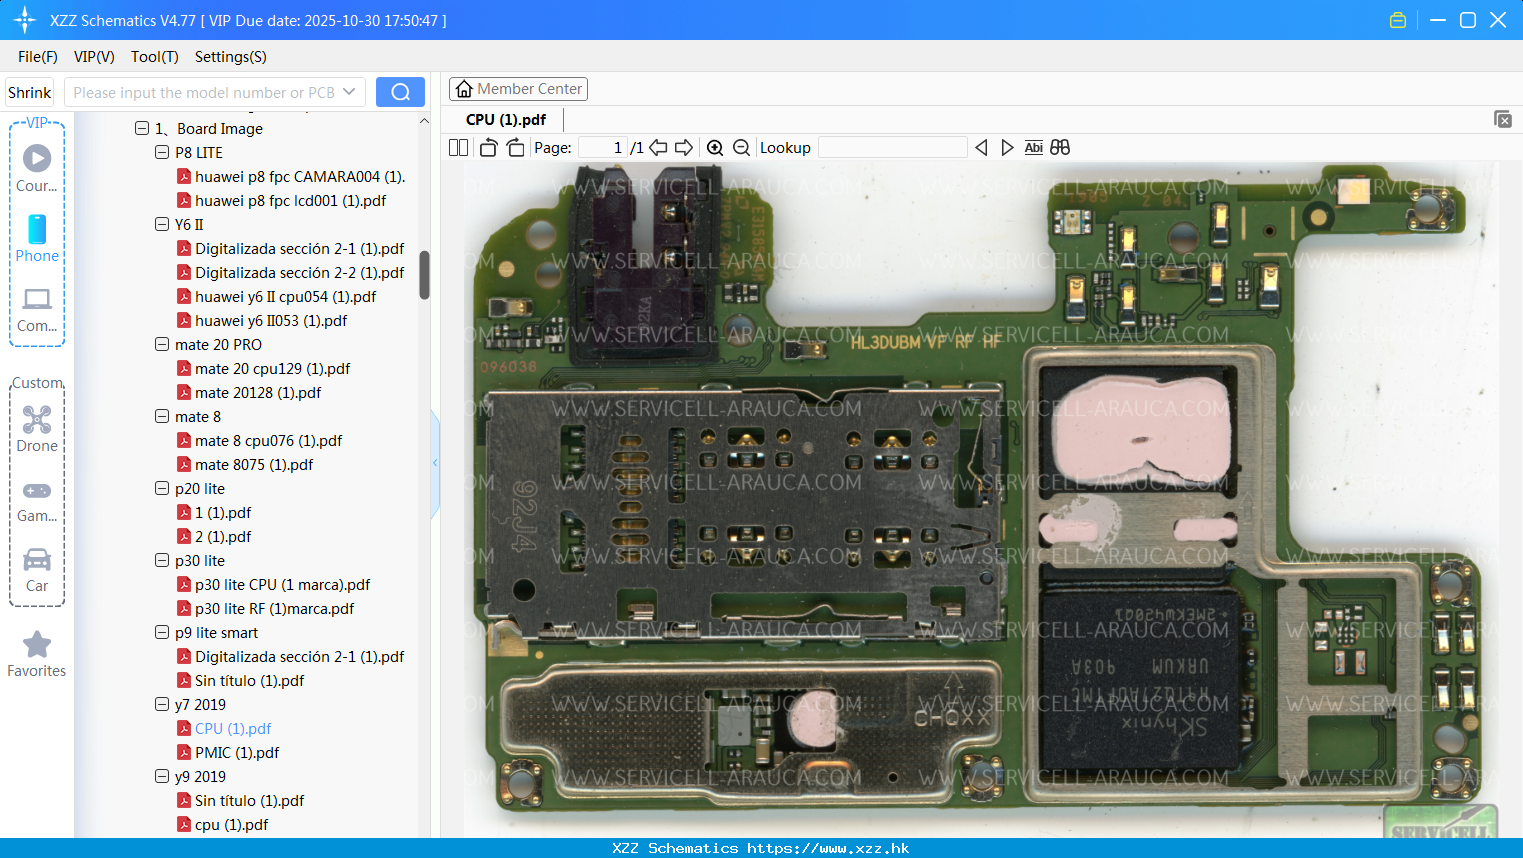This screenshot has height=858, width=1523.
Task: Click the tree panel vertical scrollbar thumb
Action: pos(424,275)
